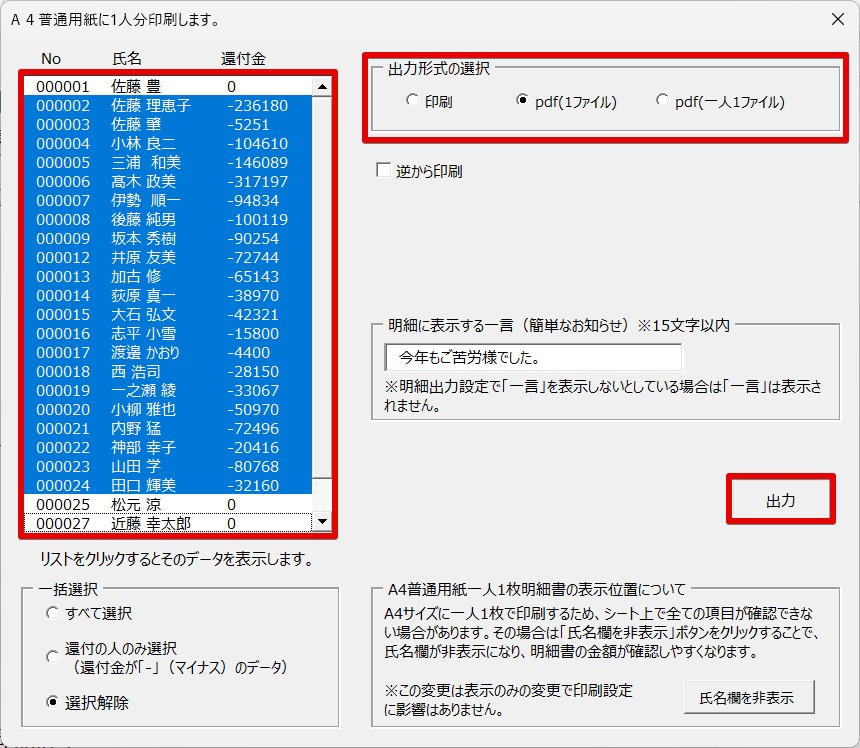
Task: Click the message text field 今年もご苦労様でした
Action: click(x=533, y=357)
